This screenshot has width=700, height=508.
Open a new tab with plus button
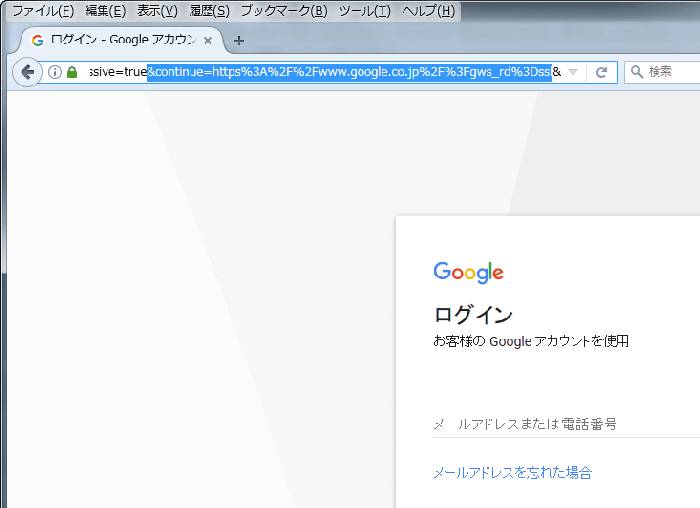pos(239,41)
